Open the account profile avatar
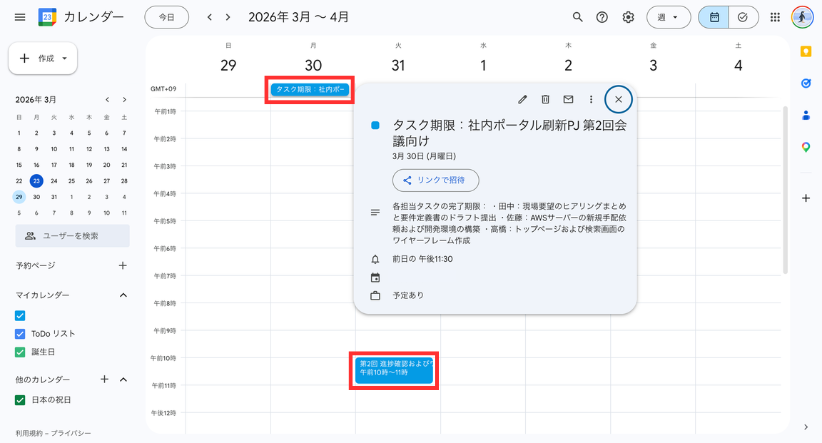Viewport: 822px width, 443px height. pyautogui.click(x=802, y=17)
